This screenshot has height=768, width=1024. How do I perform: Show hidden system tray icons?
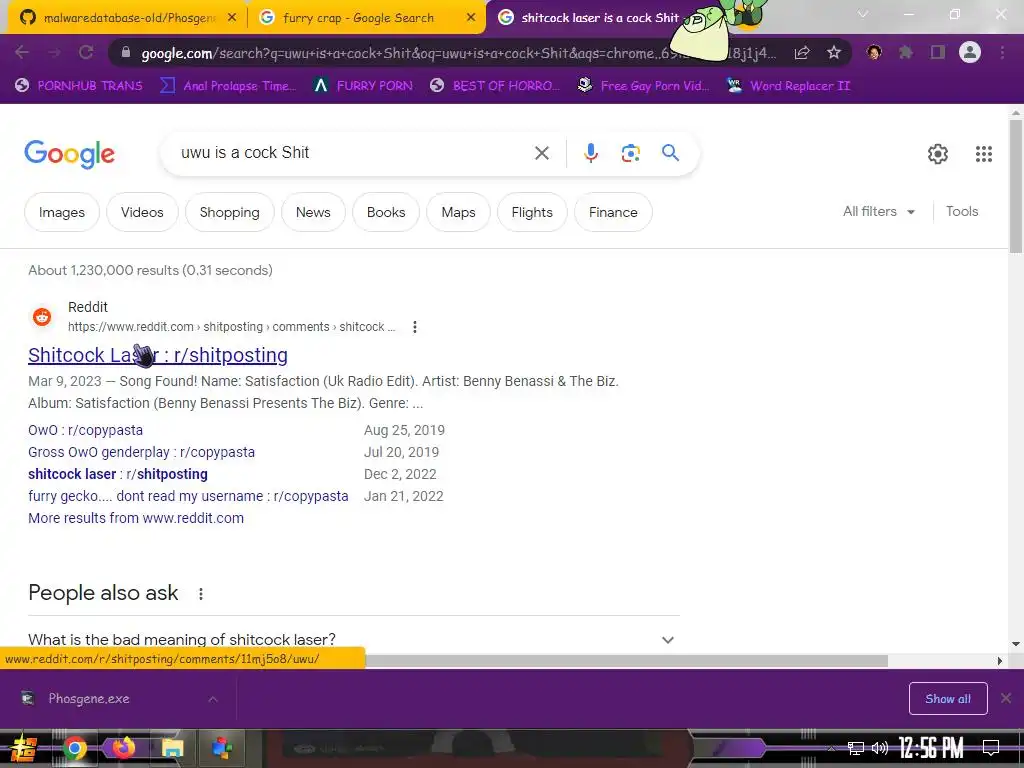point(831,748)
